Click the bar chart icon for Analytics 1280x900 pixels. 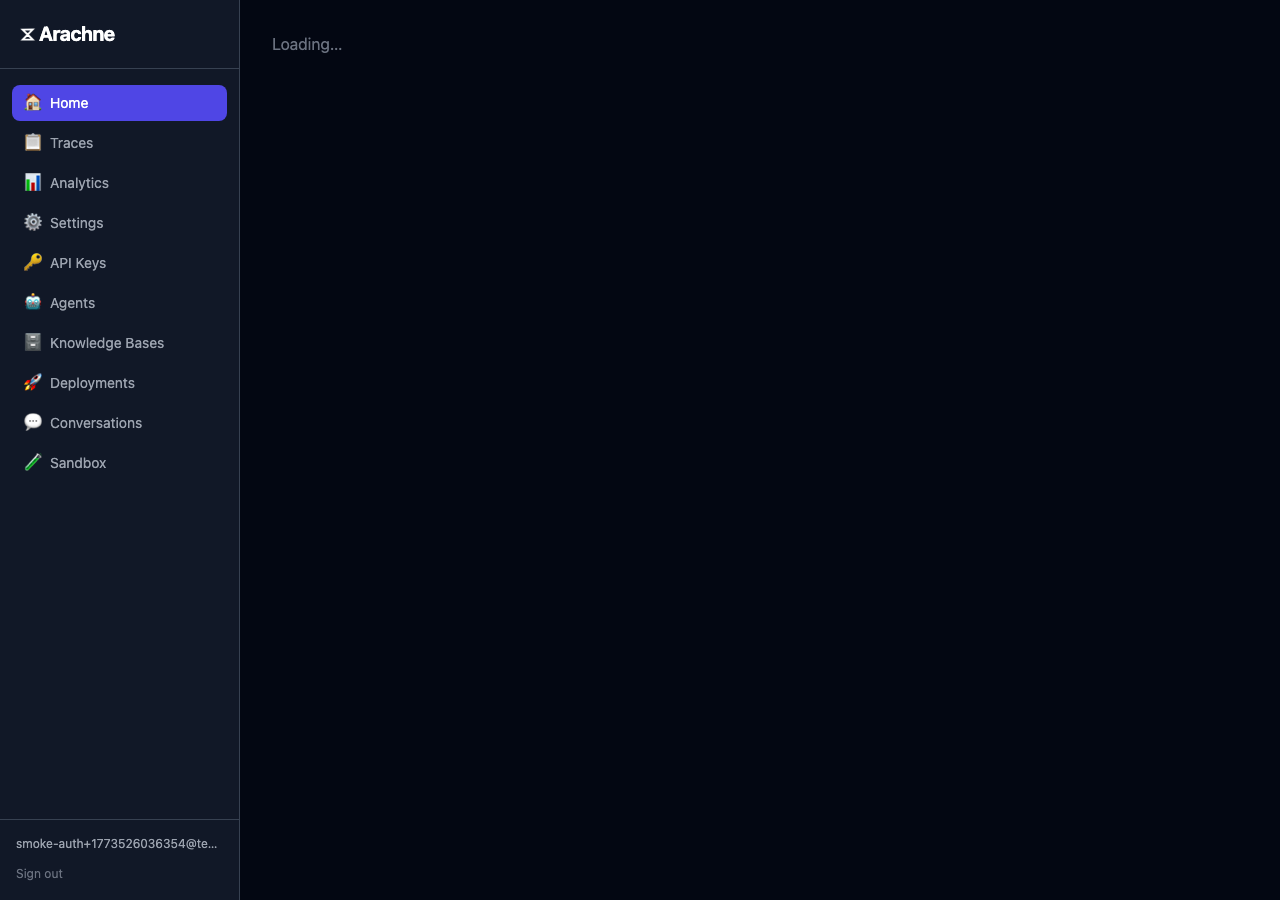click(32, 182)
